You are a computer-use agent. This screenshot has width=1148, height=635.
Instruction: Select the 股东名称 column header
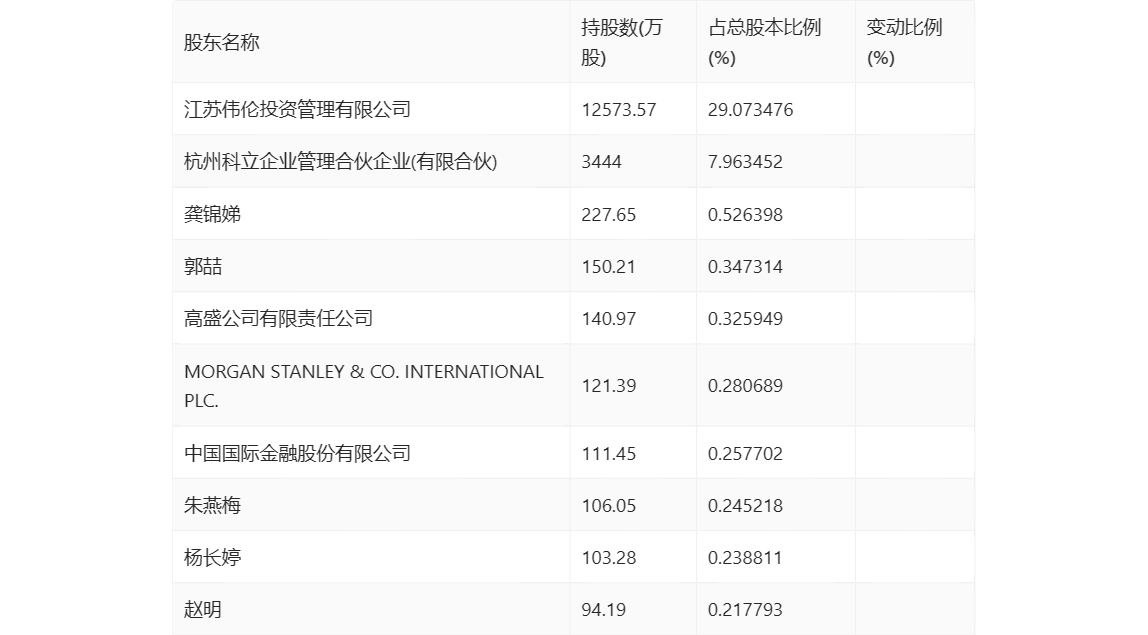(x=222, y=42)
